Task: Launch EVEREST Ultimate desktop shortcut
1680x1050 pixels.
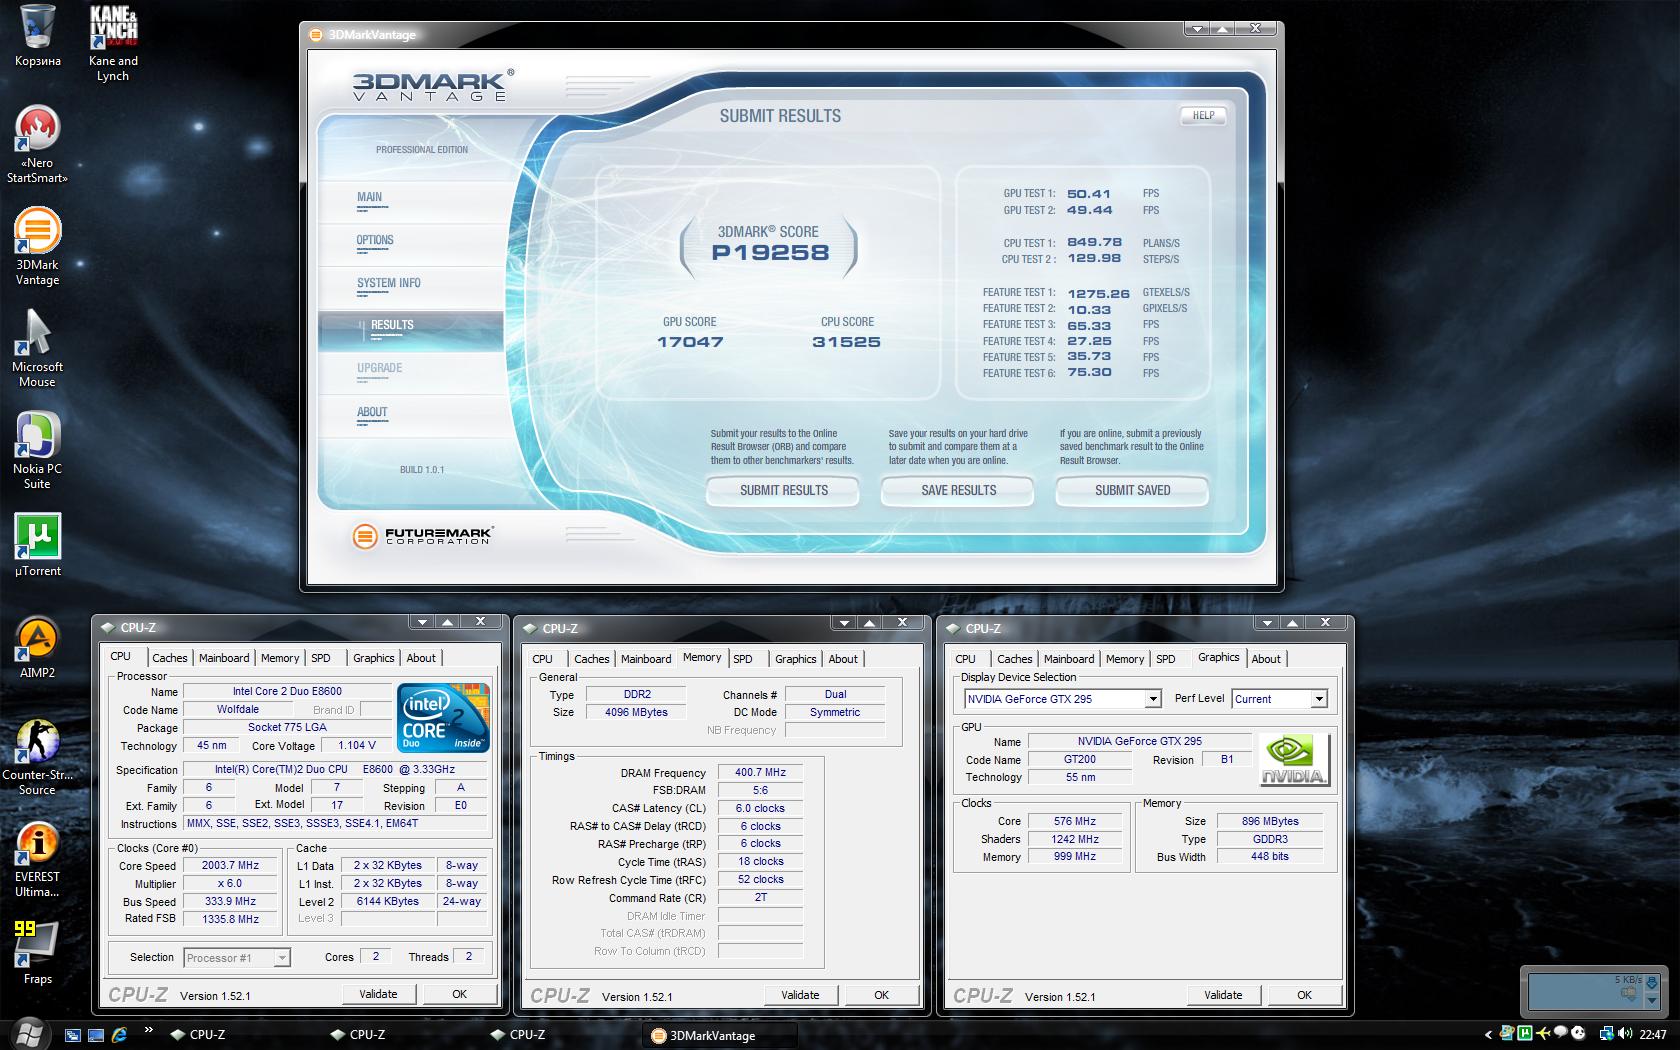Action: point(37,859)
